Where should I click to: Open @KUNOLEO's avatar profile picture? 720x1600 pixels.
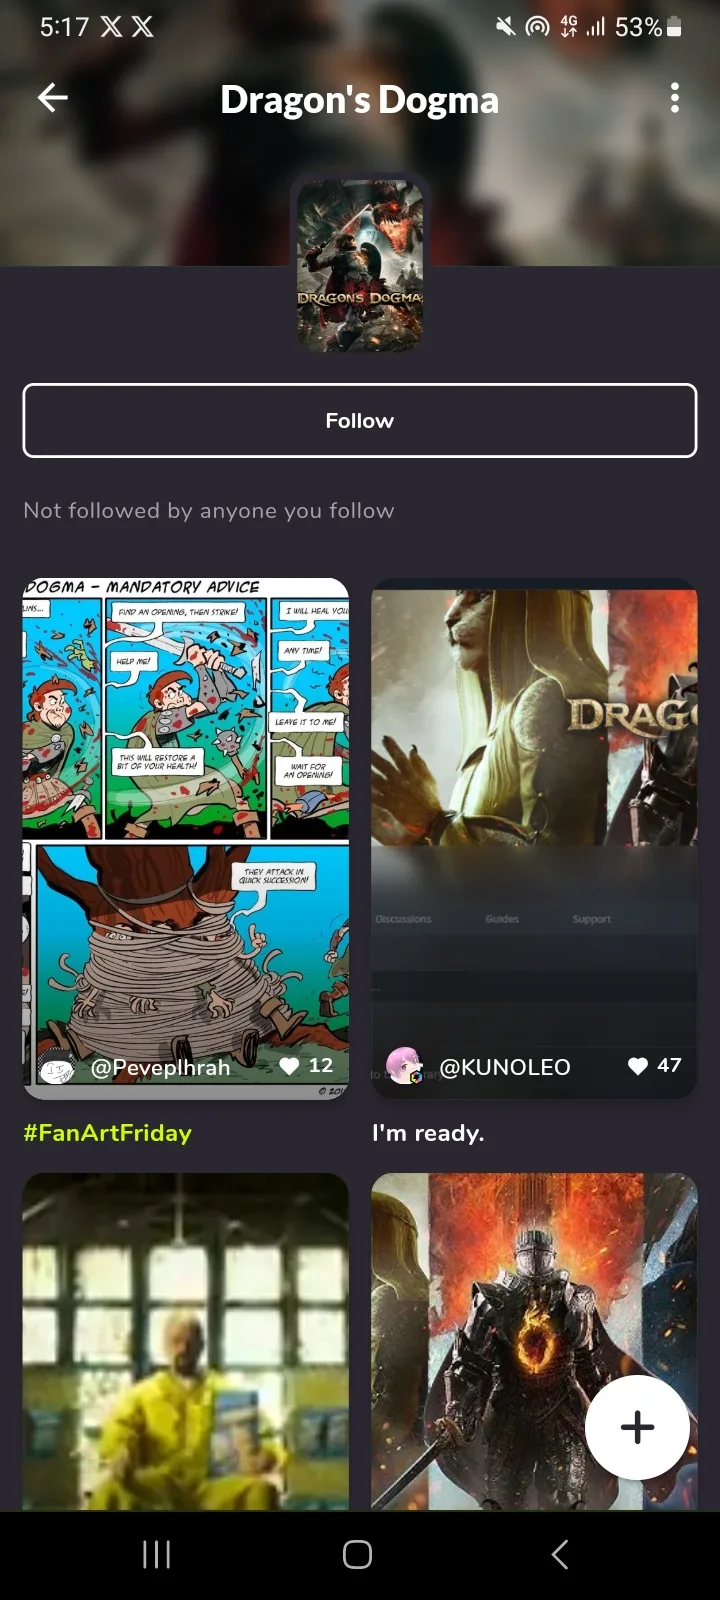(405, 1066)
